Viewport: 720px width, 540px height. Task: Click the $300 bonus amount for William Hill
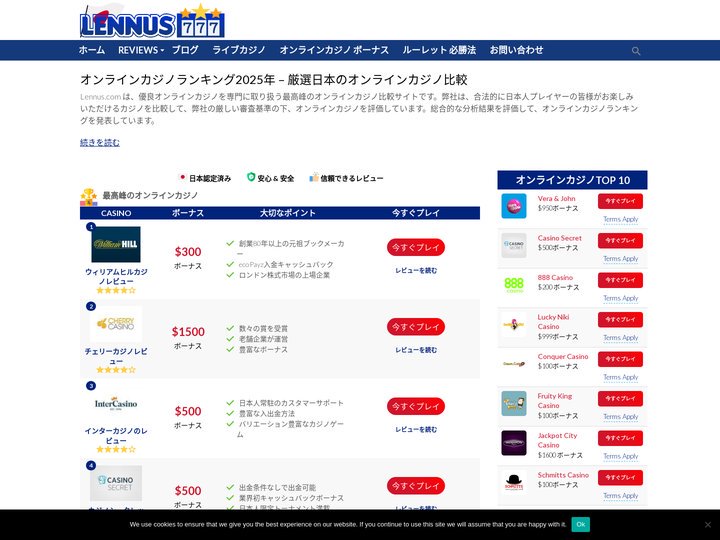pyautogui.click(x=188, y=252)
